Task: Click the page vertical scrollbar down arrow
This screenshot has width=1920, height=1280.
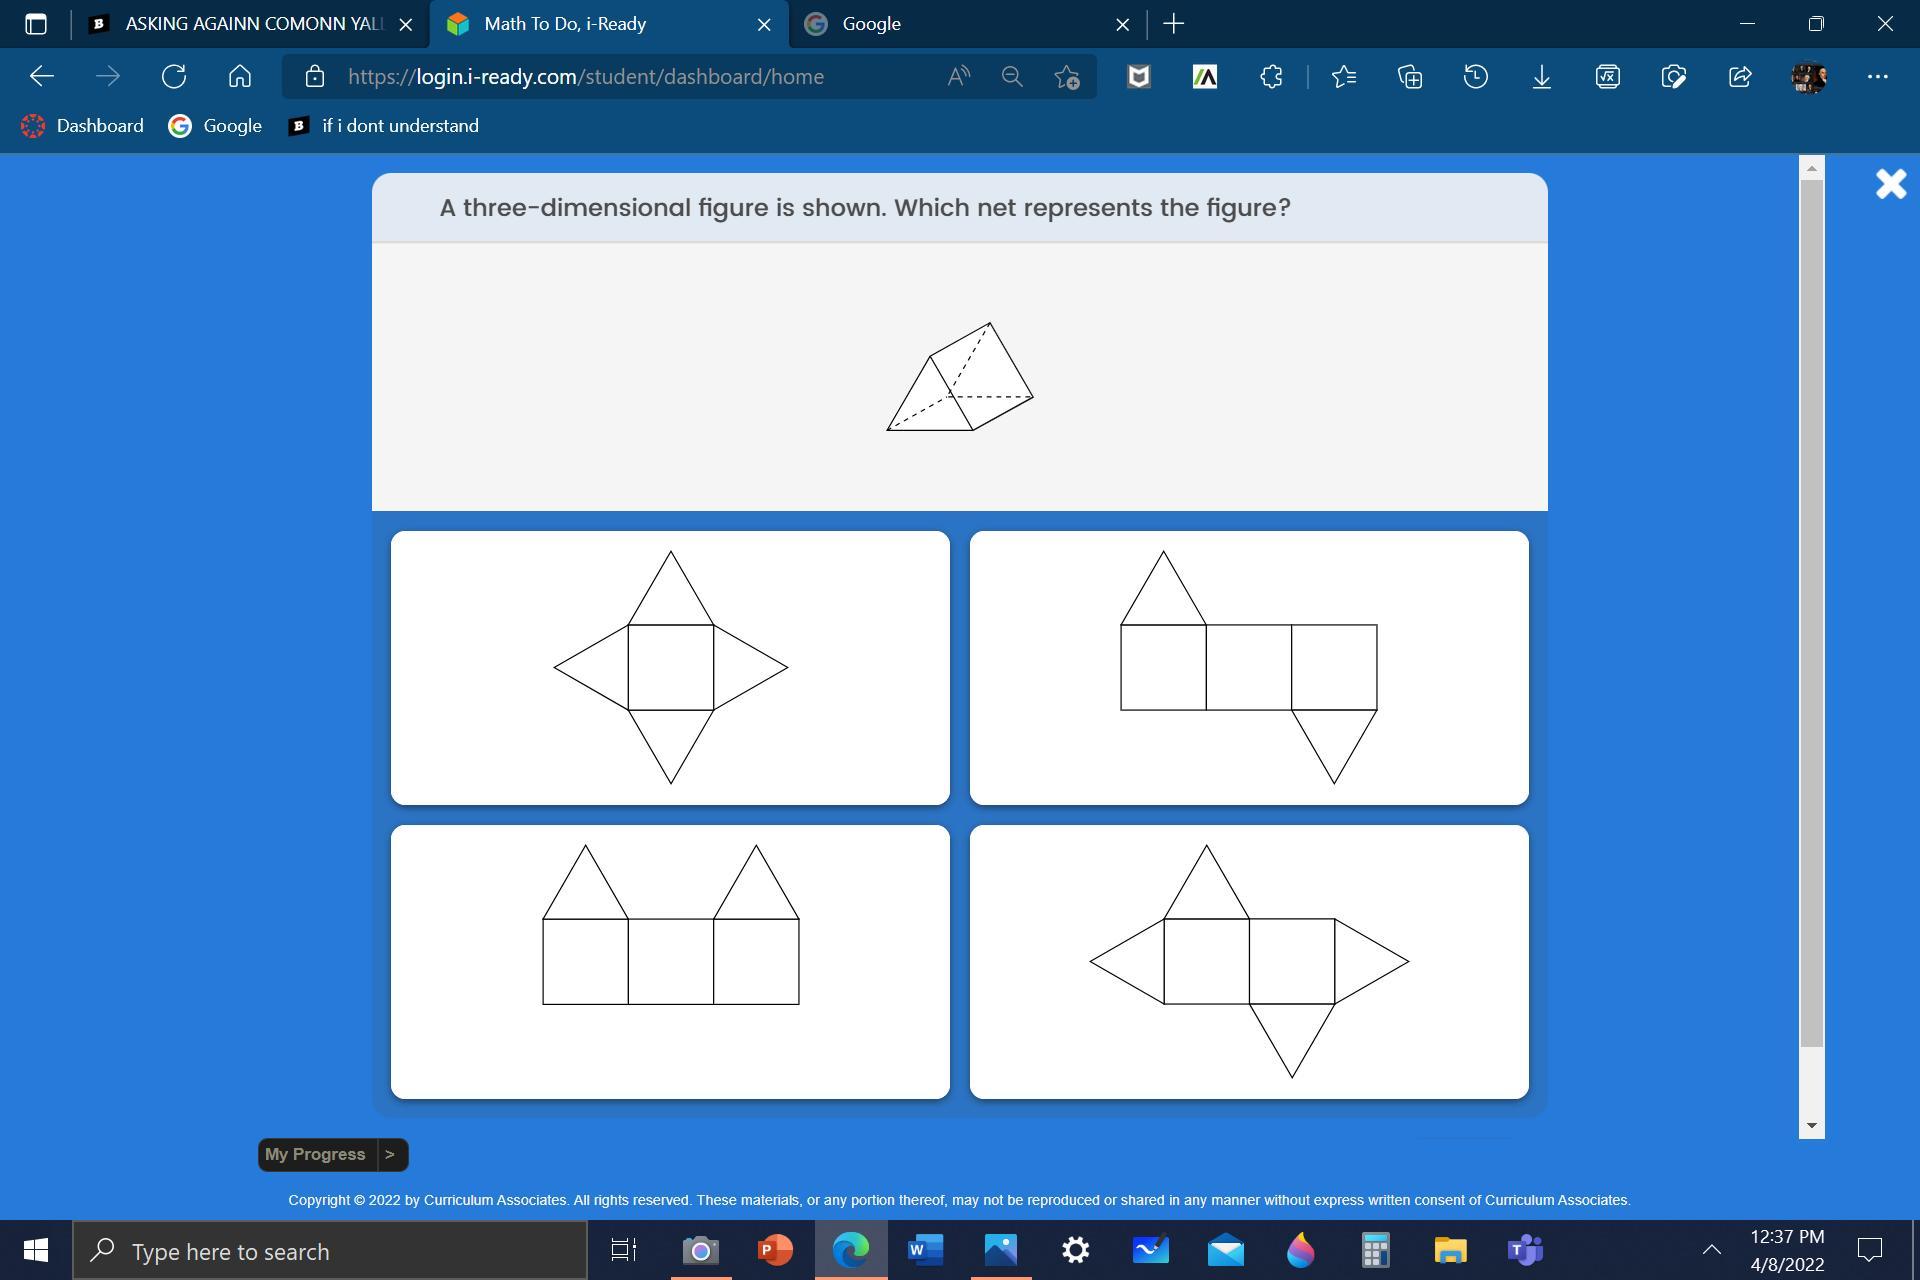Action: [x=1811, y=1126]
